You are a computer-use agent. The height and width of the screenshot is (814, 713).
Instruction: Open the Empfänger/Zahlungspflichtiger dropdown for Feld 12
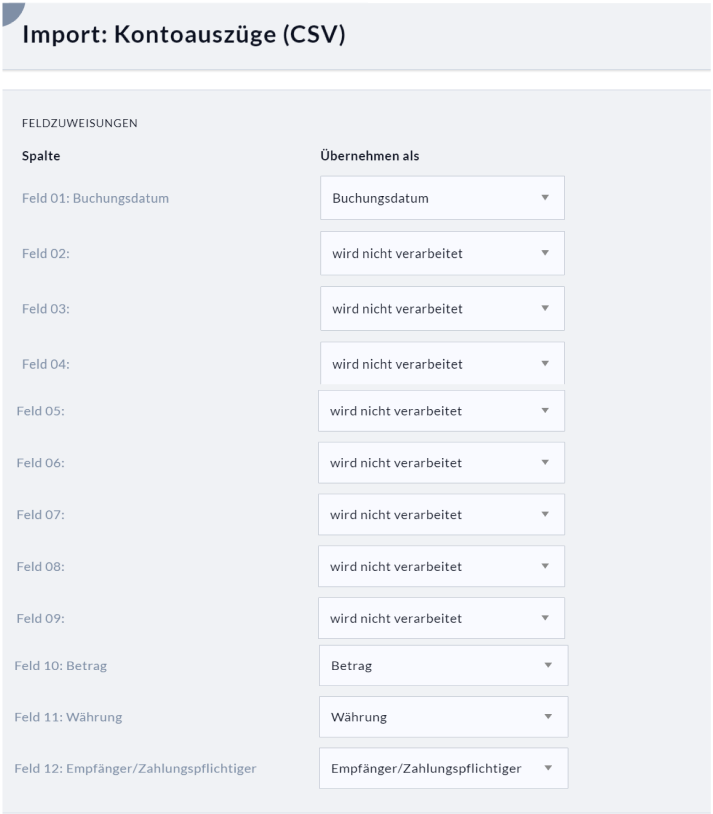pyautogui.click(x=443, y=768)
